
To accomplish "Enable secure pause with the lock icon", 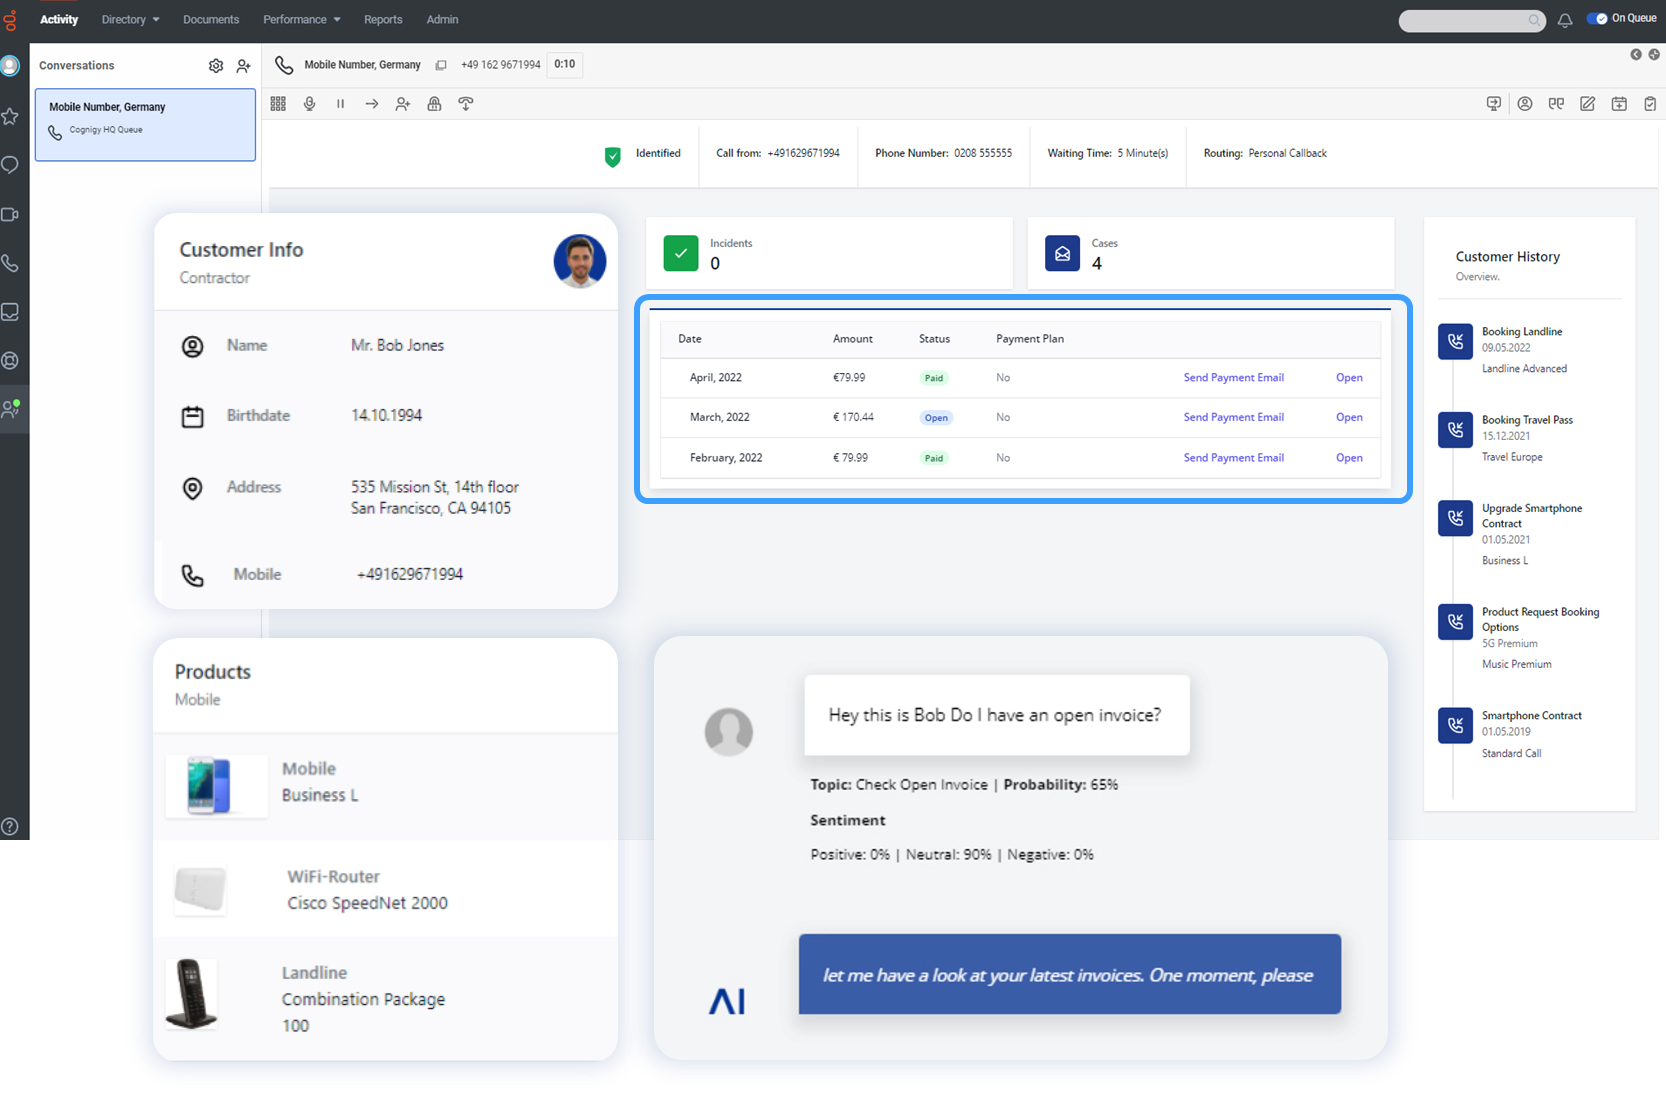I will pyautogui.click(x=434, y=103).
